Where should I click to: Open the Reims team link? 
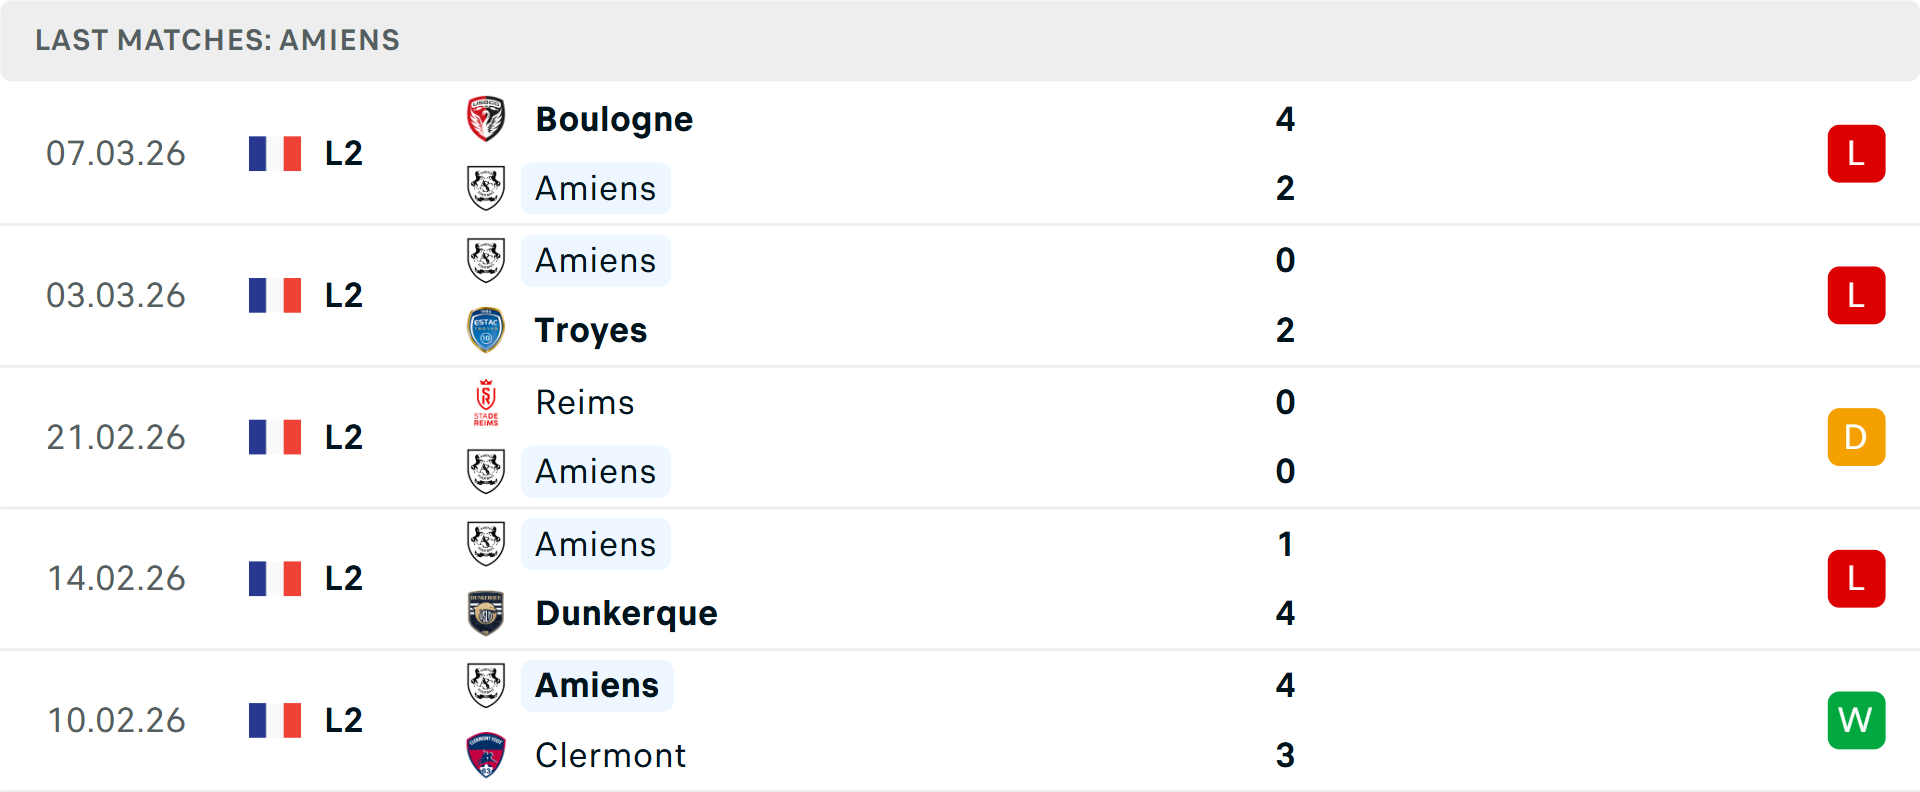coord(585,402)
